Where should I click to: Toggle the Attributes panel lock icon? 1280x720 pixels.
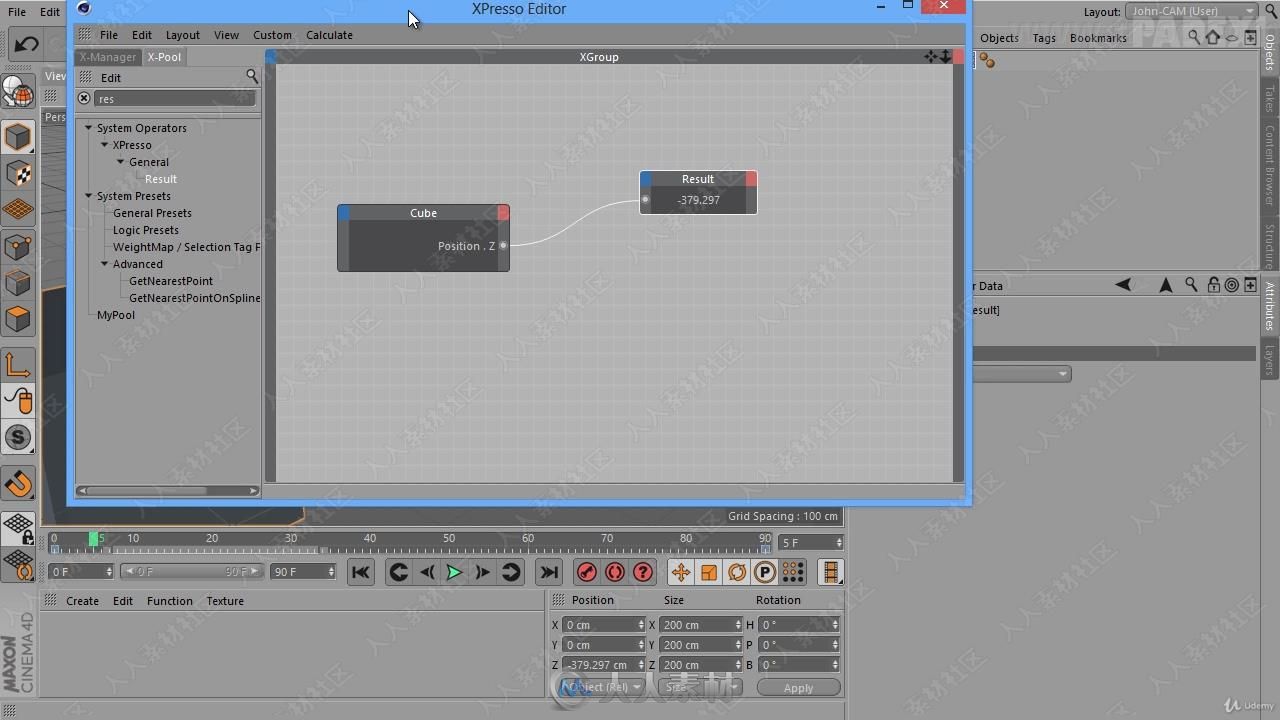pos(1213,285)
